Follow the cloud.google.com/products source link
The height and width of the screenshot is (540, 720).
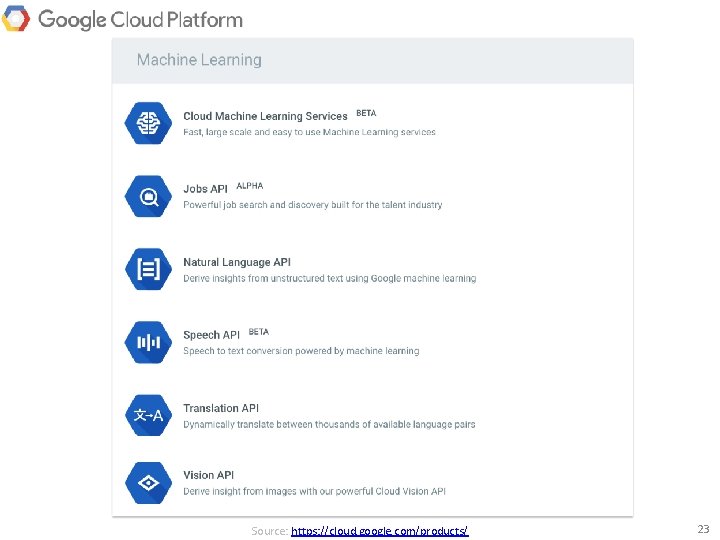pyautogui.click(x=380, y=531)
